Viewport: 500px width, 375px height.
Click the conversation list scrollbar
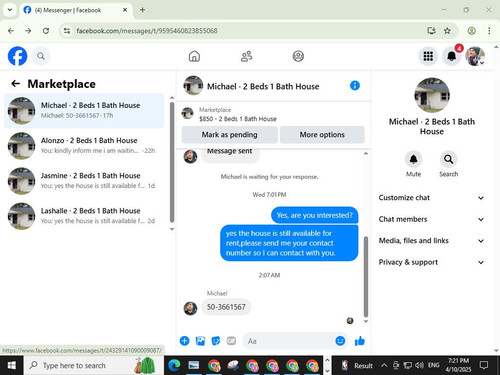[172, 162]
